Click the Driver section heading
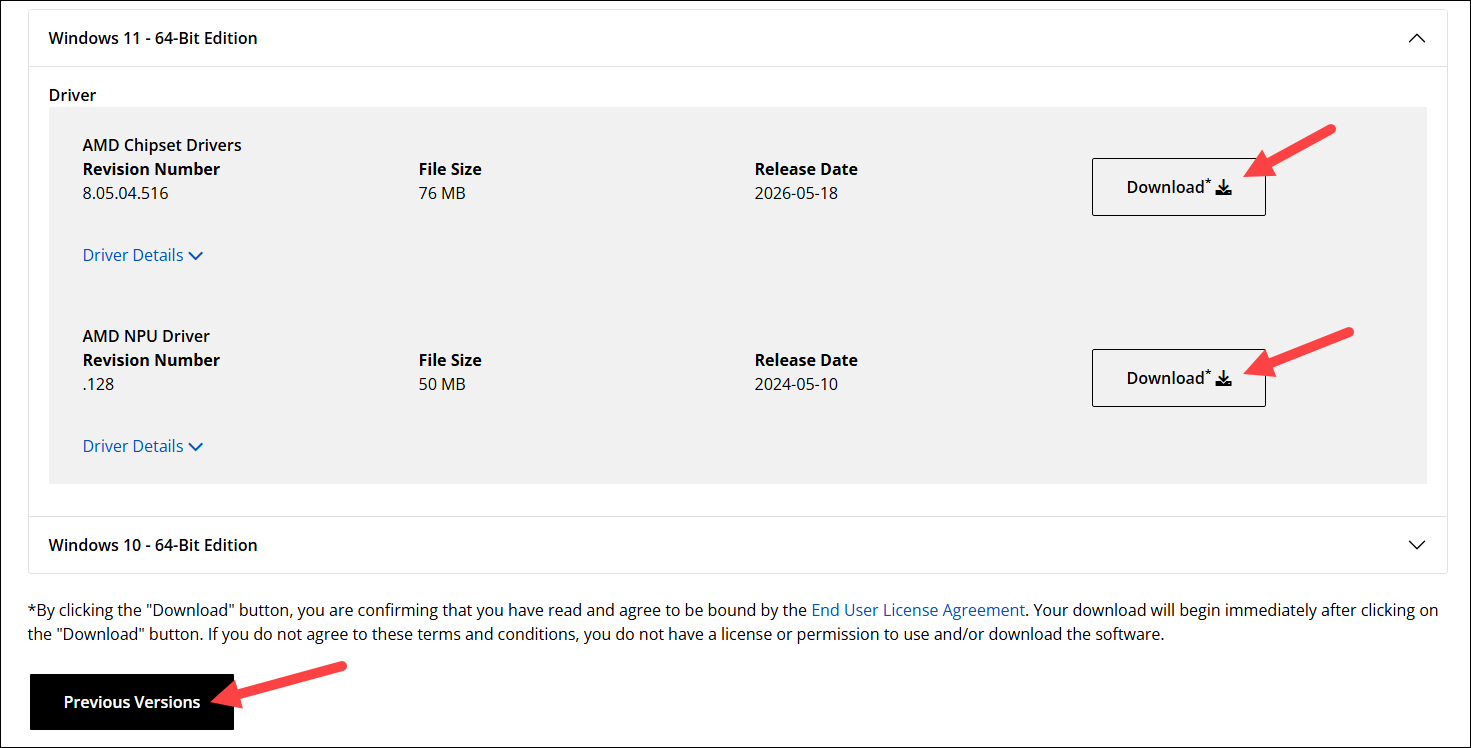The width and height of the screenshot is (1471, 748). (73, 95)
